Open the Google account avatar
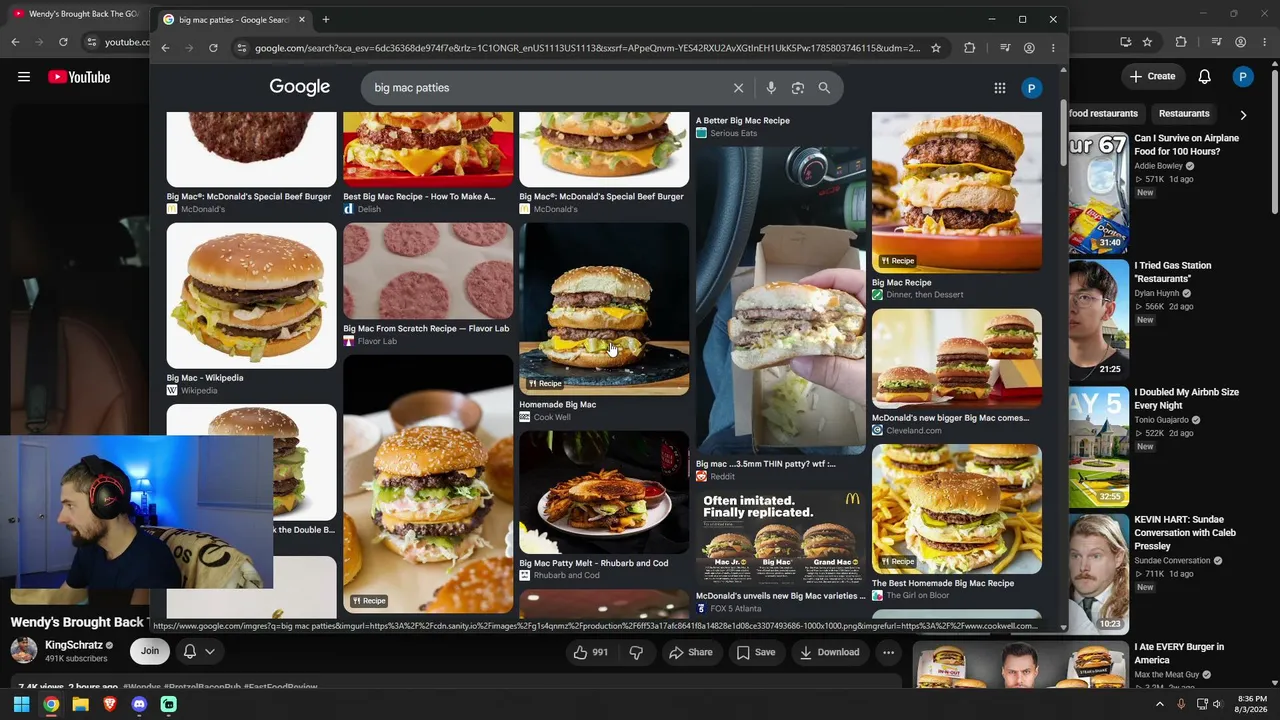 (1031, 88)
